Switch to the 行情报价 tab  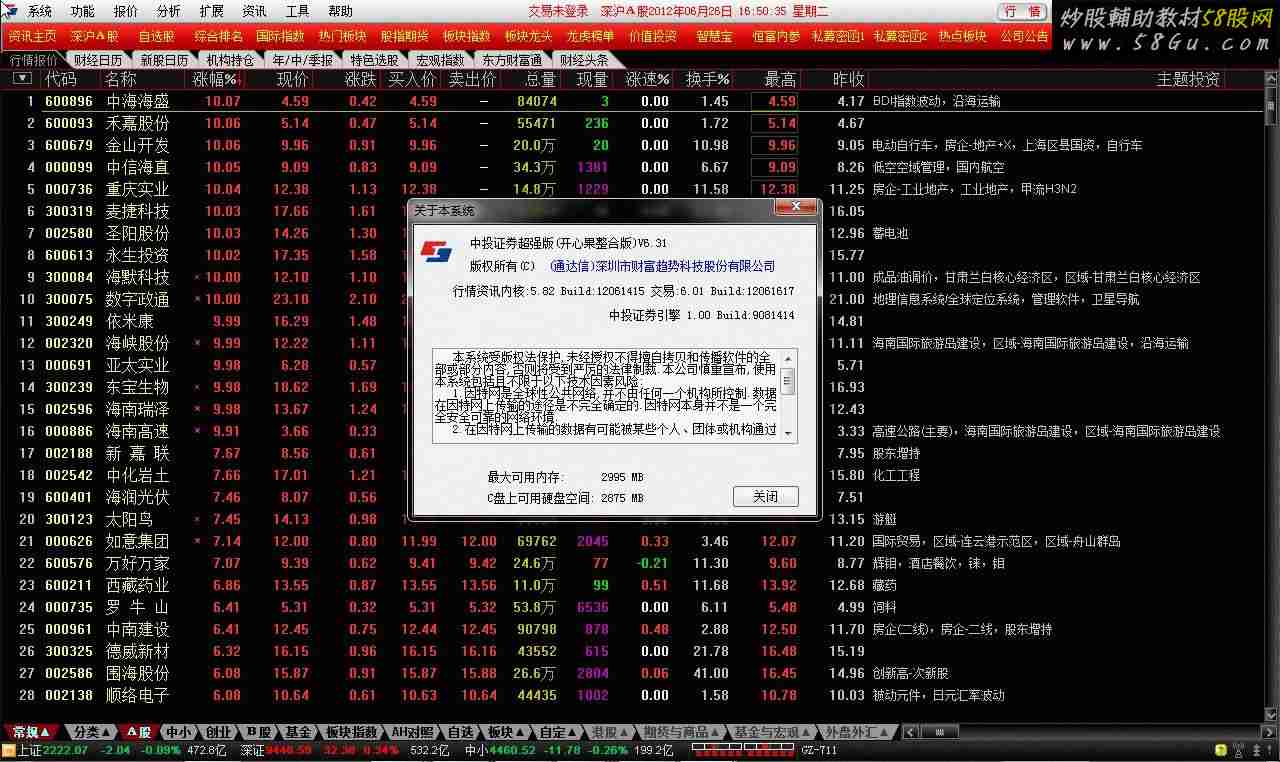(x=34, y=60)
